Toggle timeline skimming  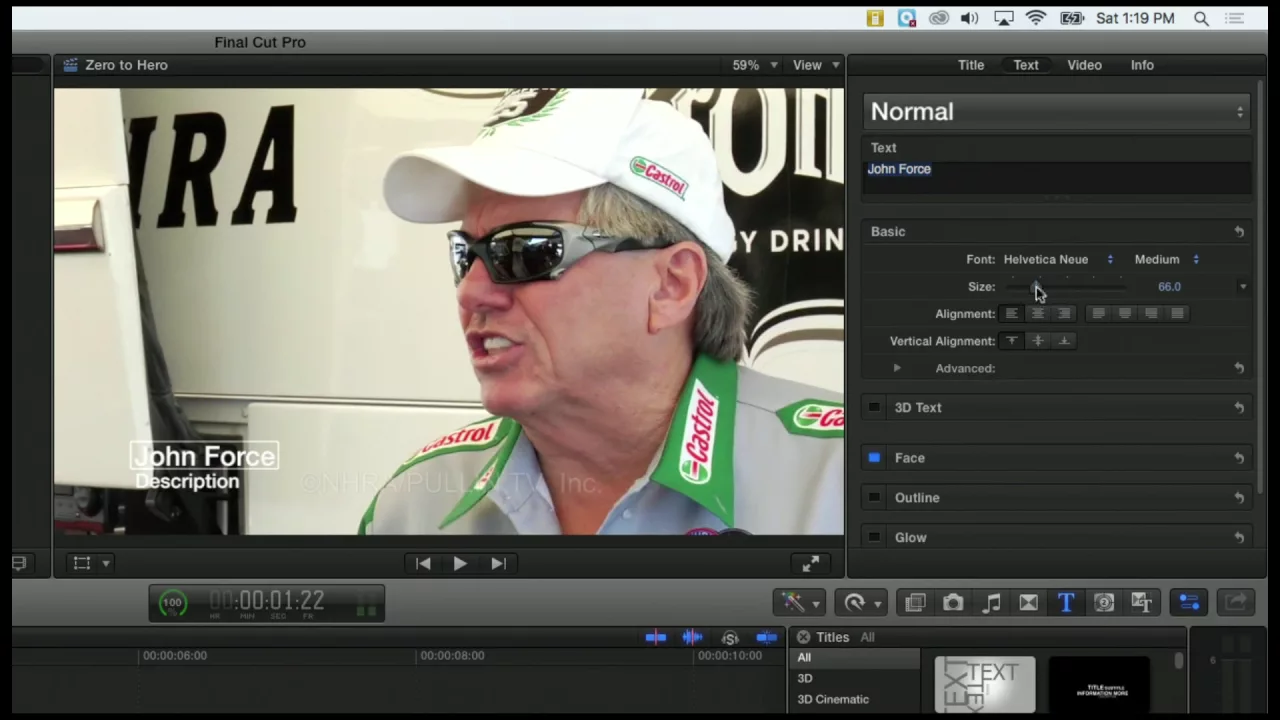[x=655, y=637]
